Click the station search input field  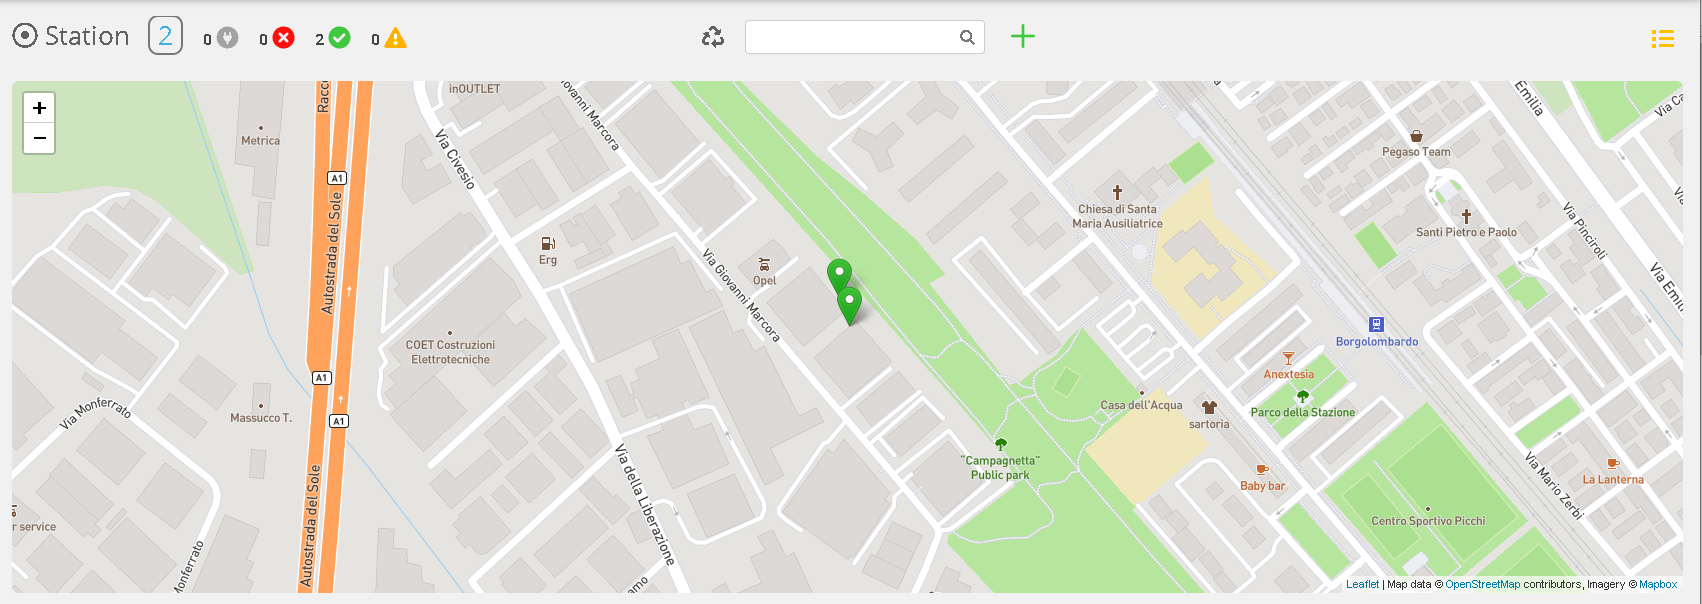coord(852,37)
